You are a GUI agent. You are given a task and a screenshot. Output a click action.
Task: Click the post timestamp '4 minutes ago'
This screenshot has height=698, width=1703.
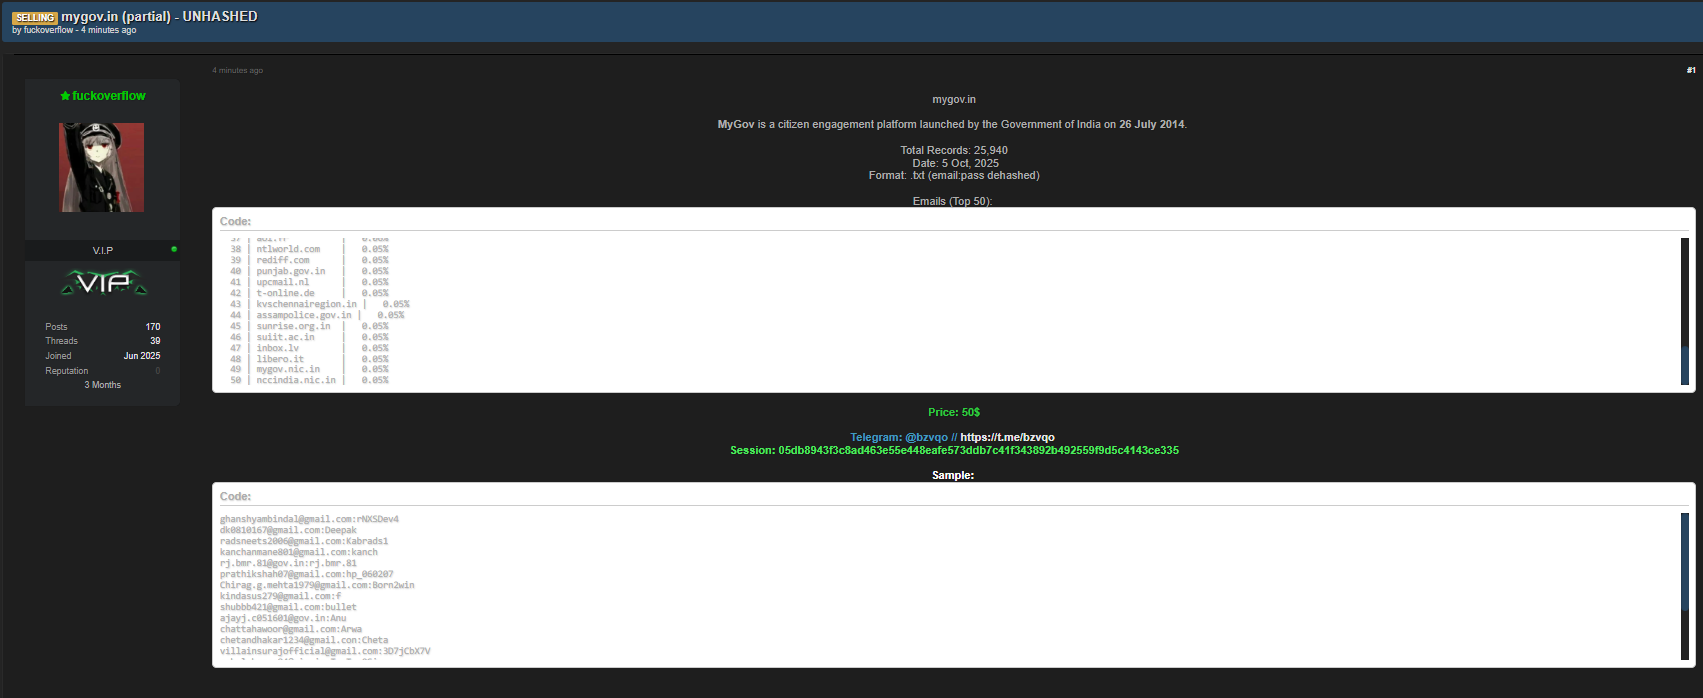pos(238,70)
